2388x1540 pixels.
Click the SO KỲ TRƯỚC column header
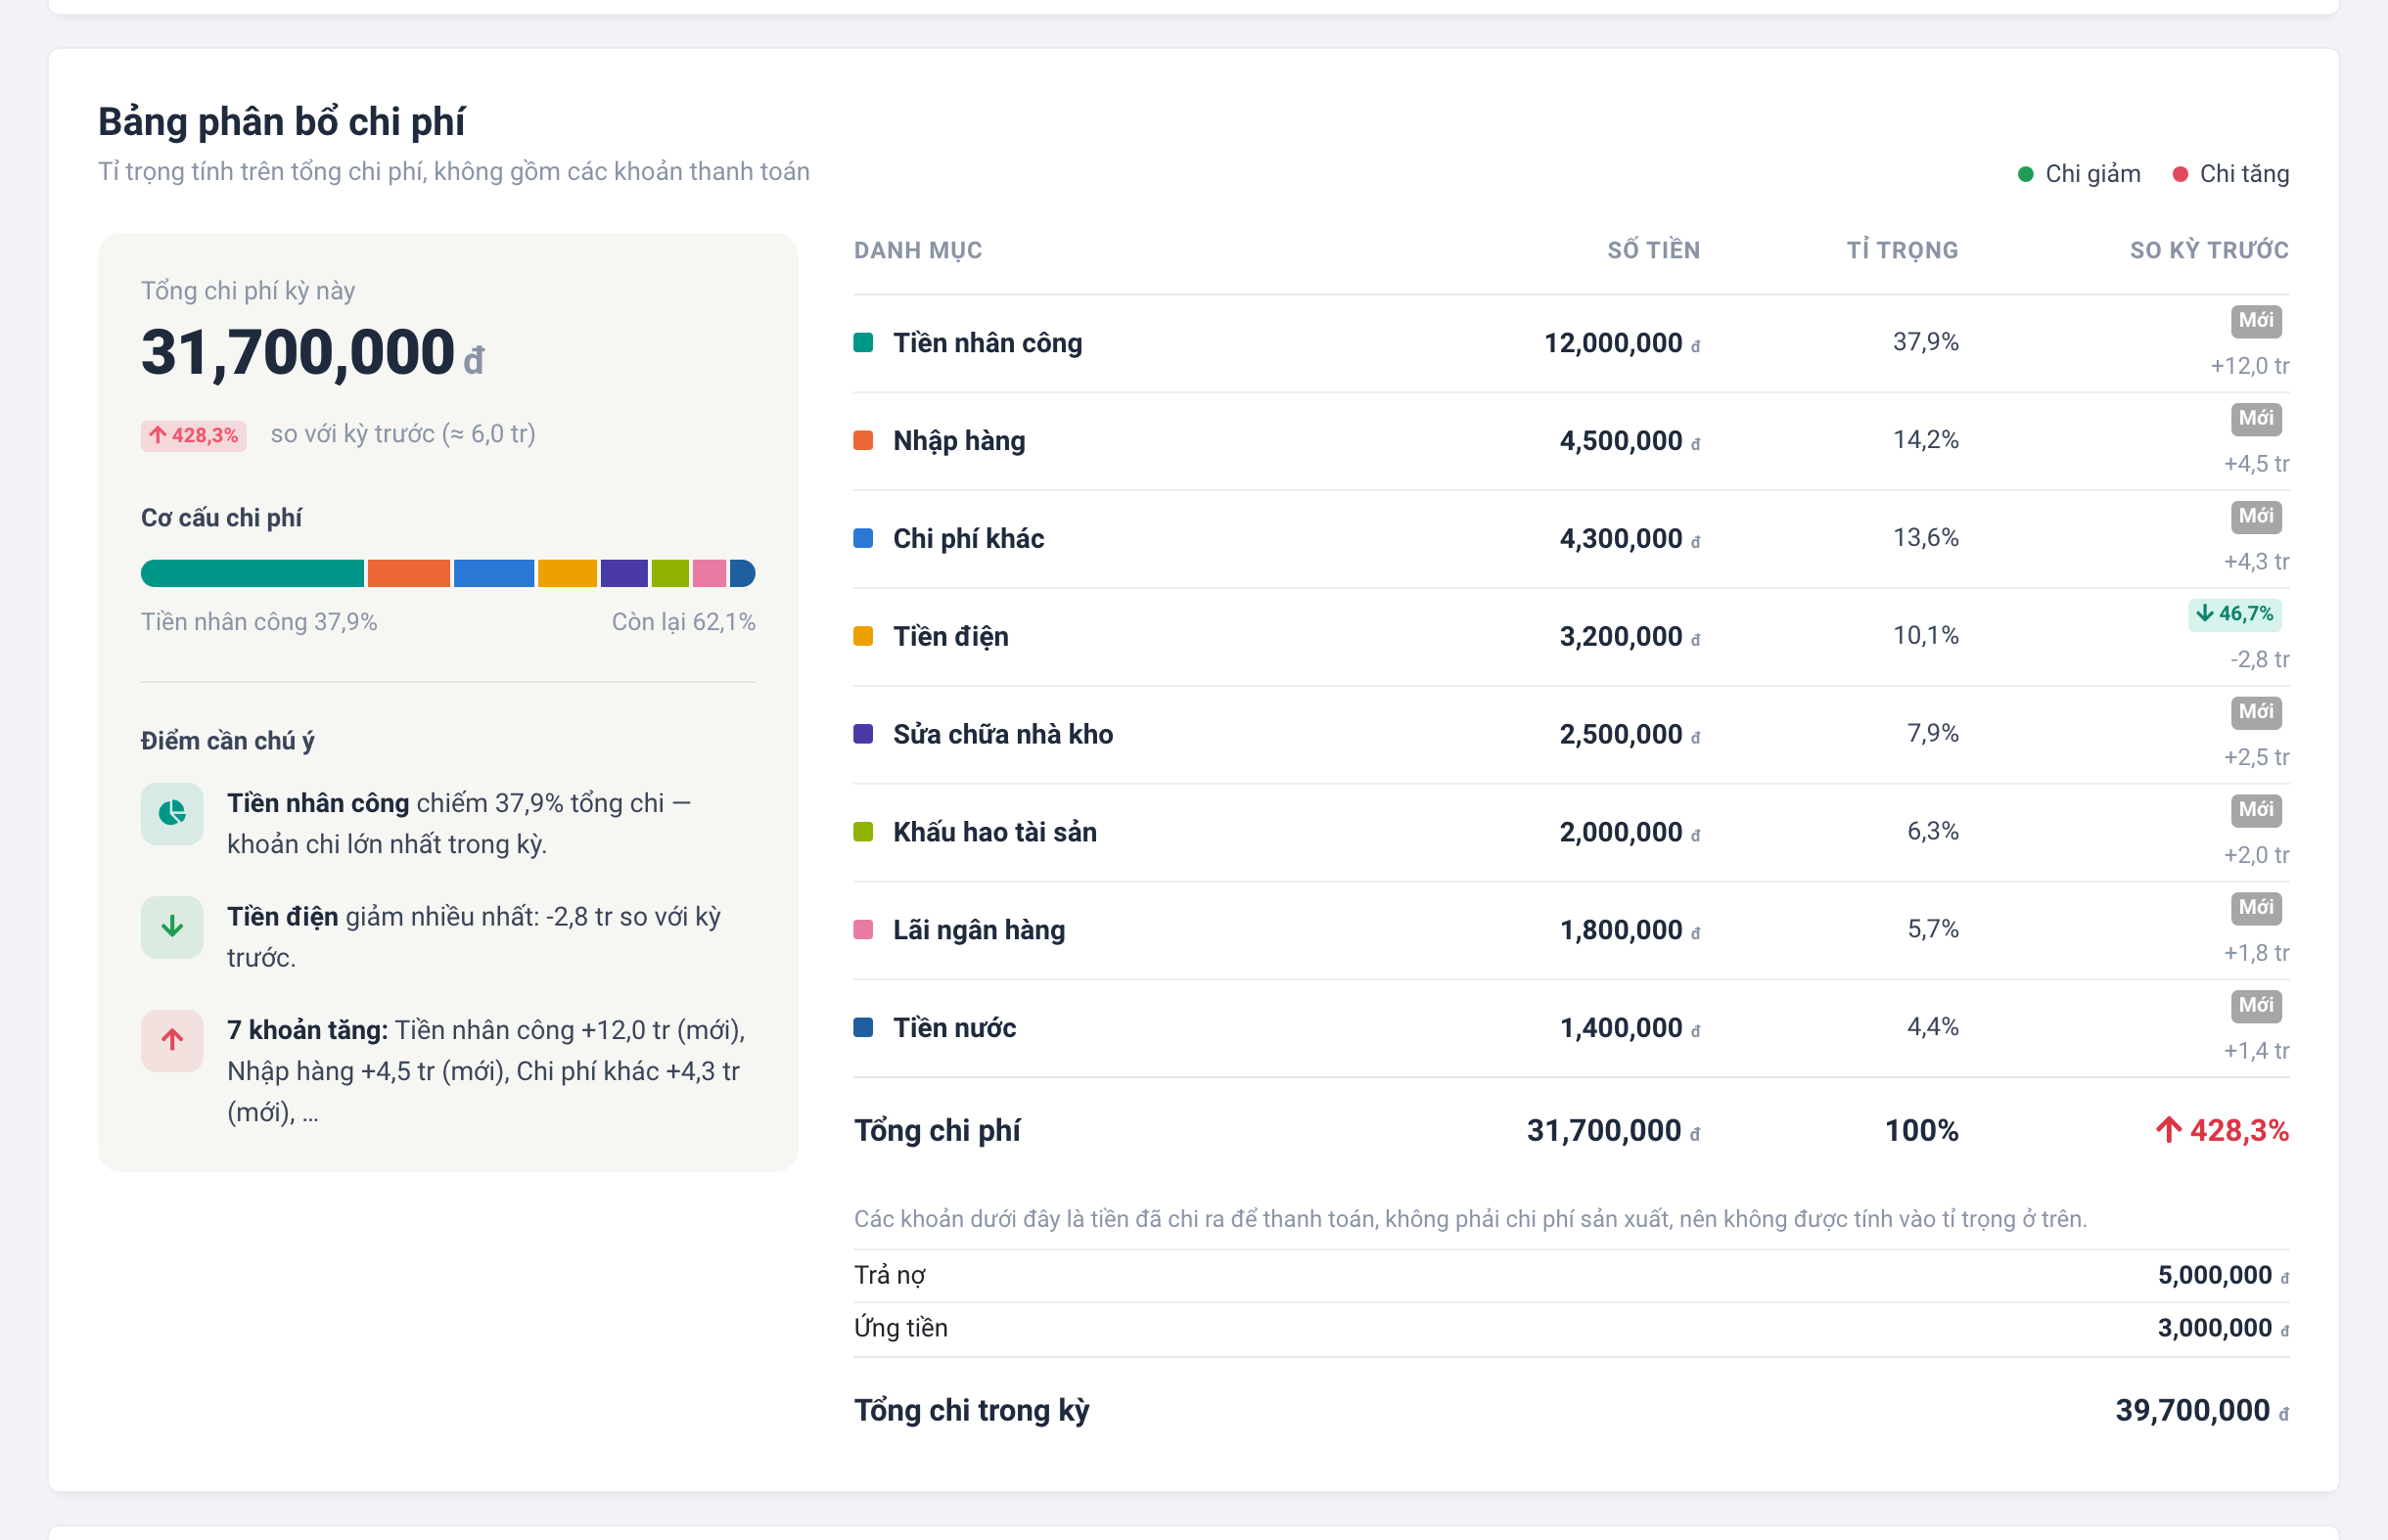click(x=2209, y=250)
